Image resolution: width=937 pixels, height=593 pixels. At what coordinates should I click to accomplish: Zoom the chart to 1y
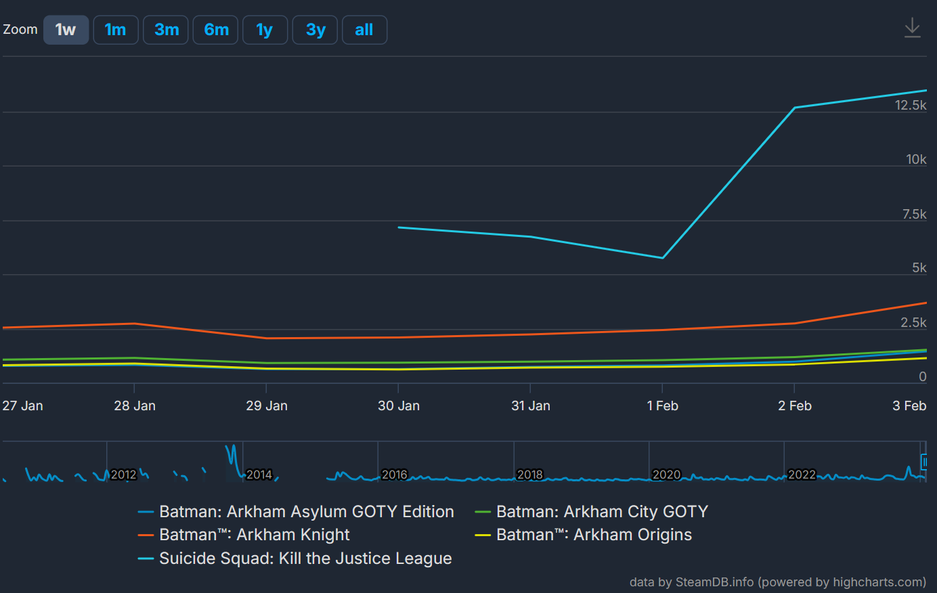point(264,30)
